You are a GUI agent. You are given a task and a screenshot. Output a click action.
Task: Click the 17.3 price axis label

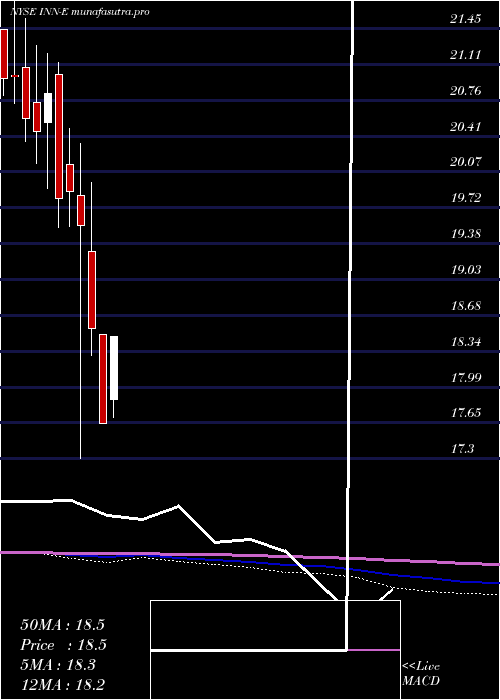tap(462, 449)
